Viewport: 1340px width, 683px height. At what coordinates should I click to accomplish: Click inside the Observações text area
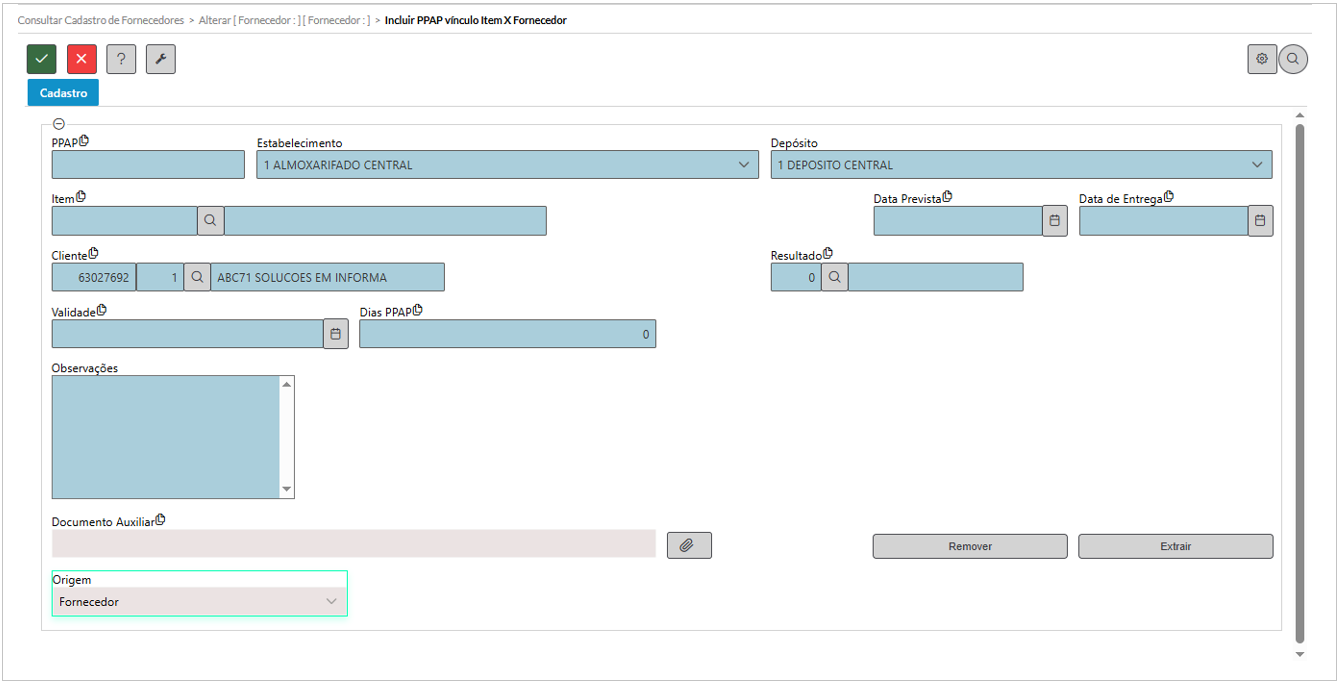166,436
